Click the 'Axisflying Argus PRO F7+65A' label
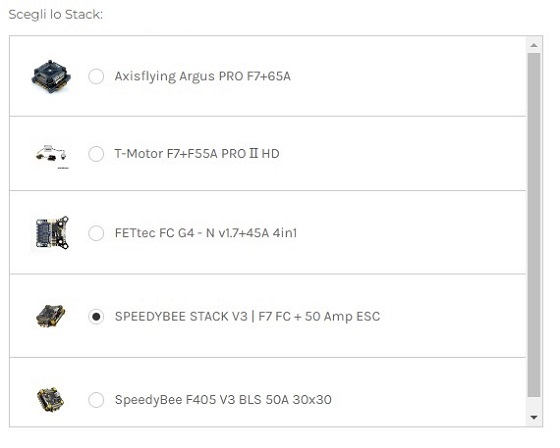The image size is (560, 448). pyautogui.click(x=202, y=76)
